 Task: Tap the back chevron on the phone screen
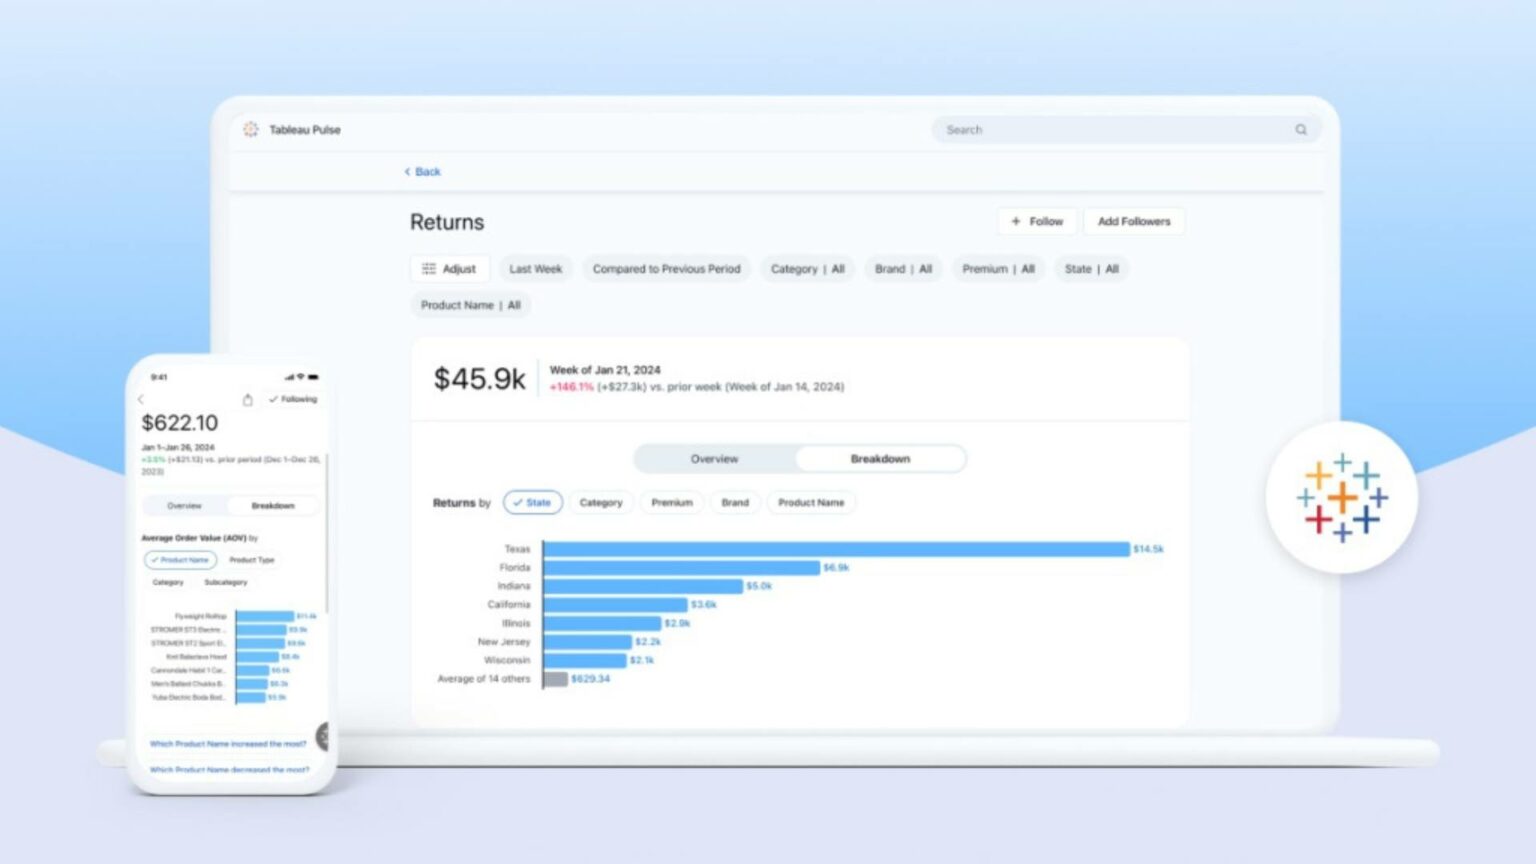pyautogui.click(x=141, y=398)
